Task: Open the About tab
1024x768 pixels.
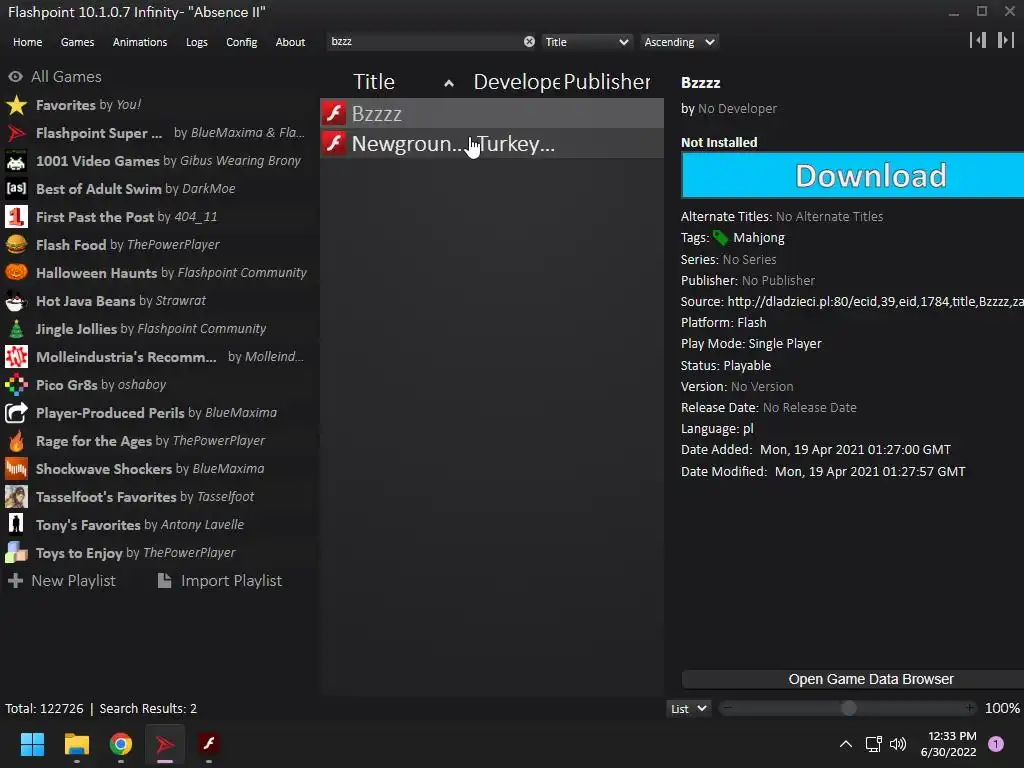Action: [290, 42]
